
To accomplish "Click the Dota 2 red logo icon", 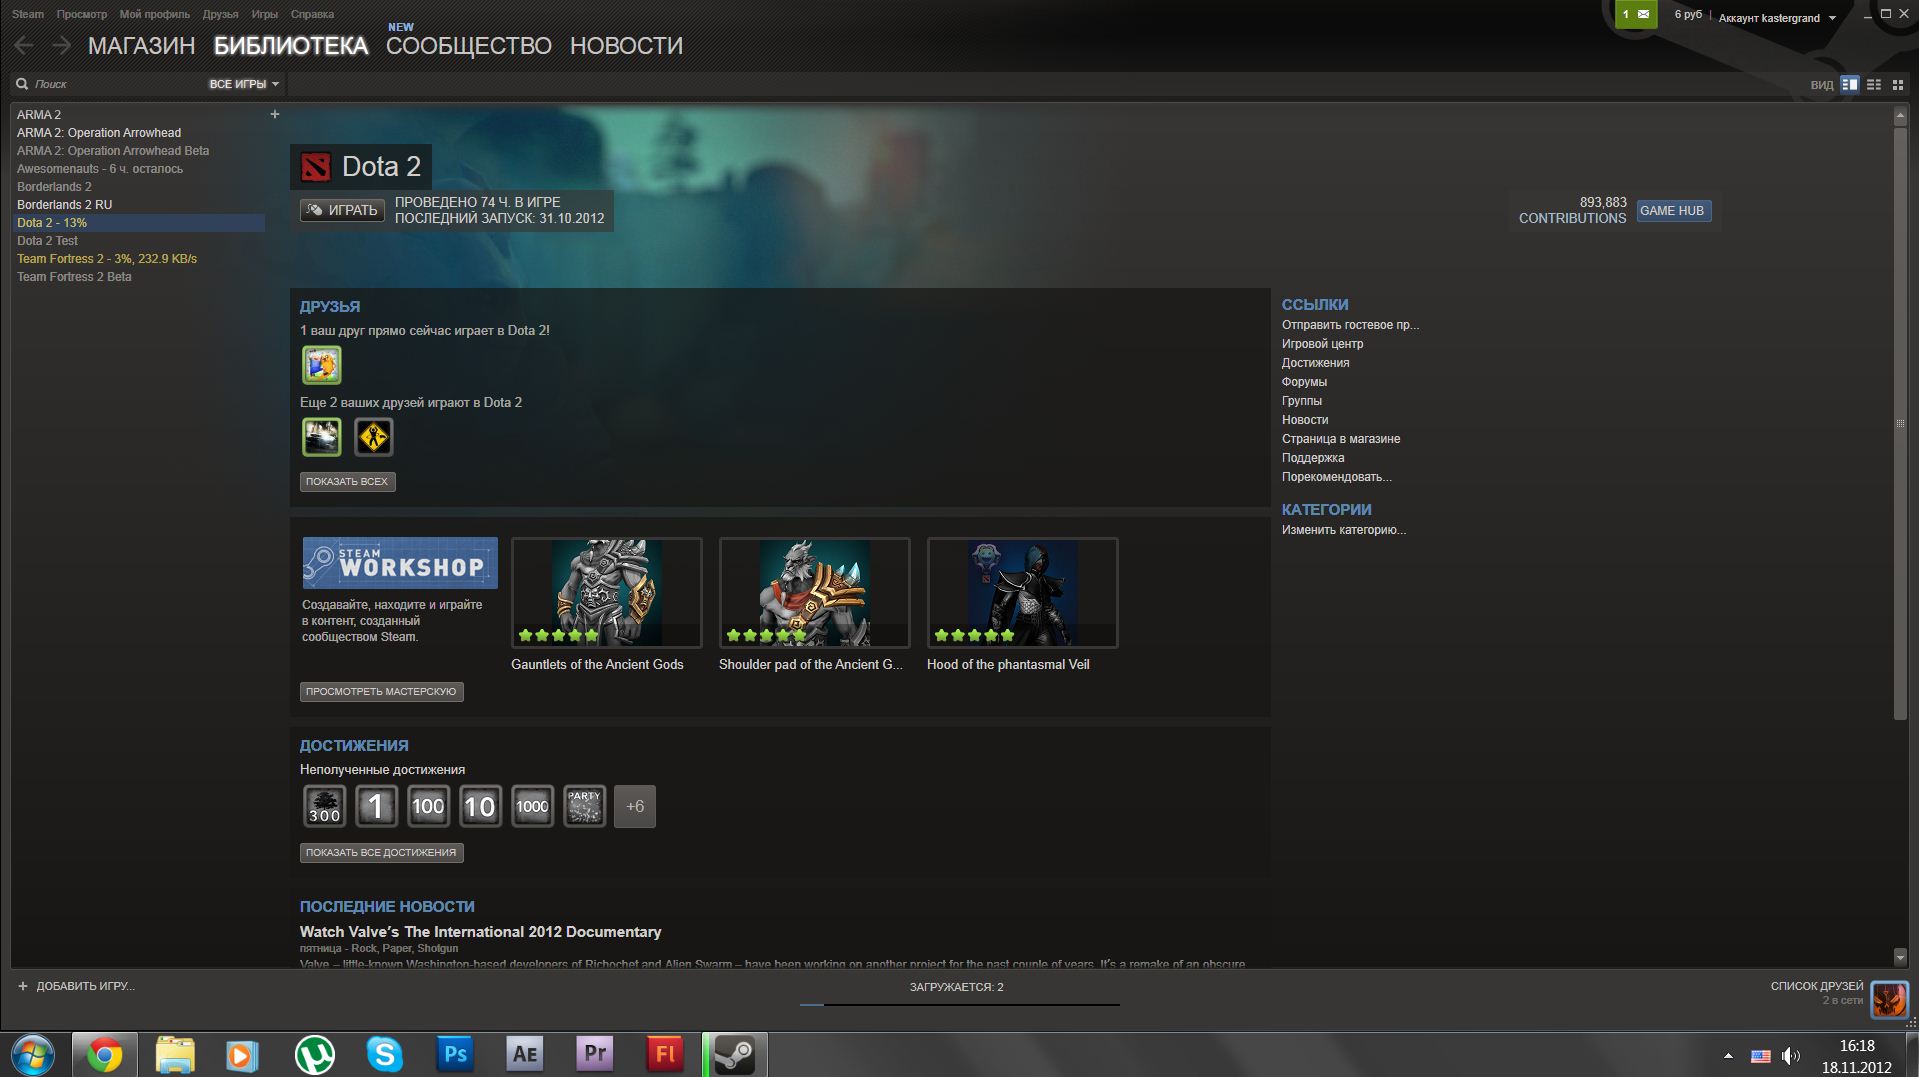I will tap(316, 167).
